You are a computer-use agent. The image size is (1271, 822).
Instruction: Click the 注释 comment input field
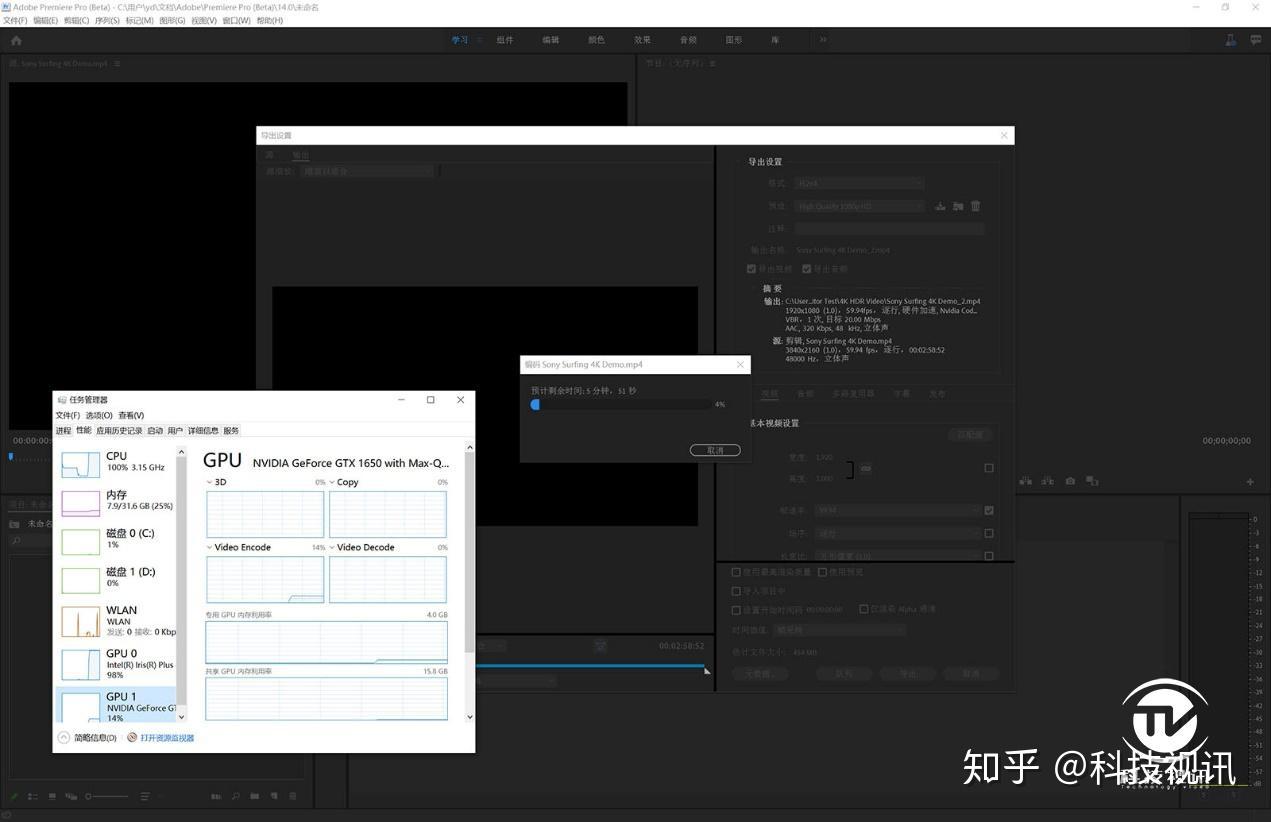[889, 228]
